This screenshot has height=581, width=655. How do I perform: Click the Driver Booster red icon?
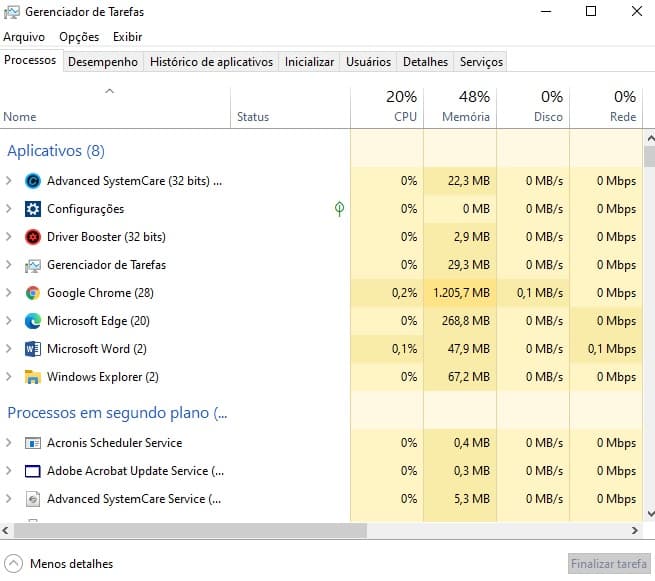point(33,237)
